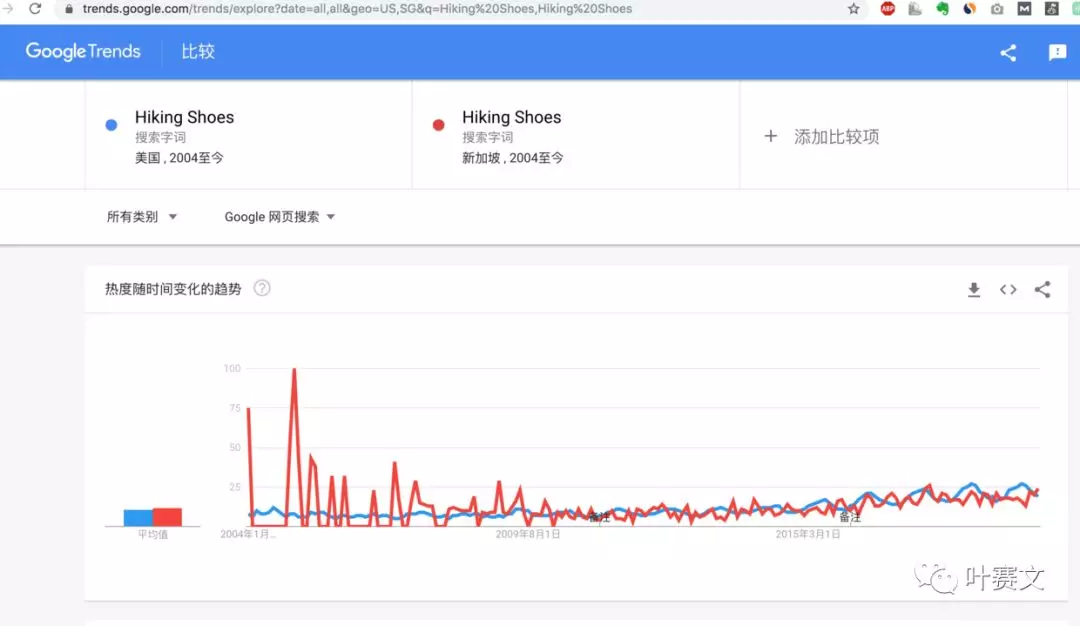1080x626 pixels.
Task: Download the trend chart data
Action: tap(973, 290)
